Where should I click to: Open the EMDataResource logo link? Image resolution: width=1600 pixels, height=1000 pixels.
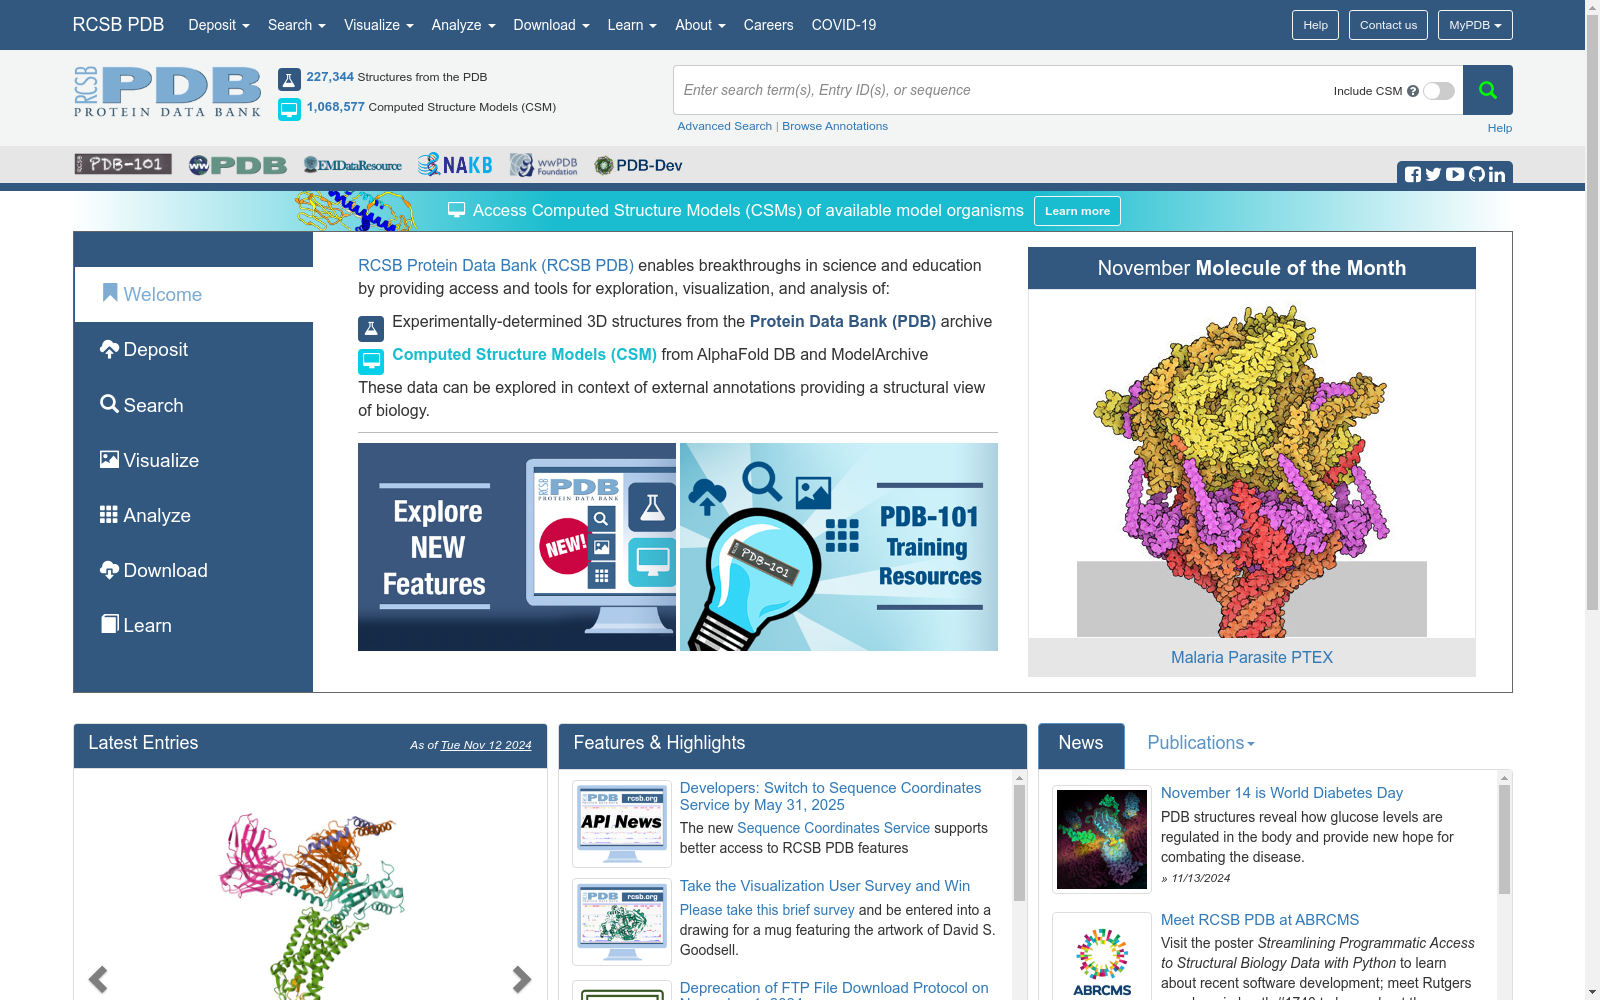(x=353, y=165)
